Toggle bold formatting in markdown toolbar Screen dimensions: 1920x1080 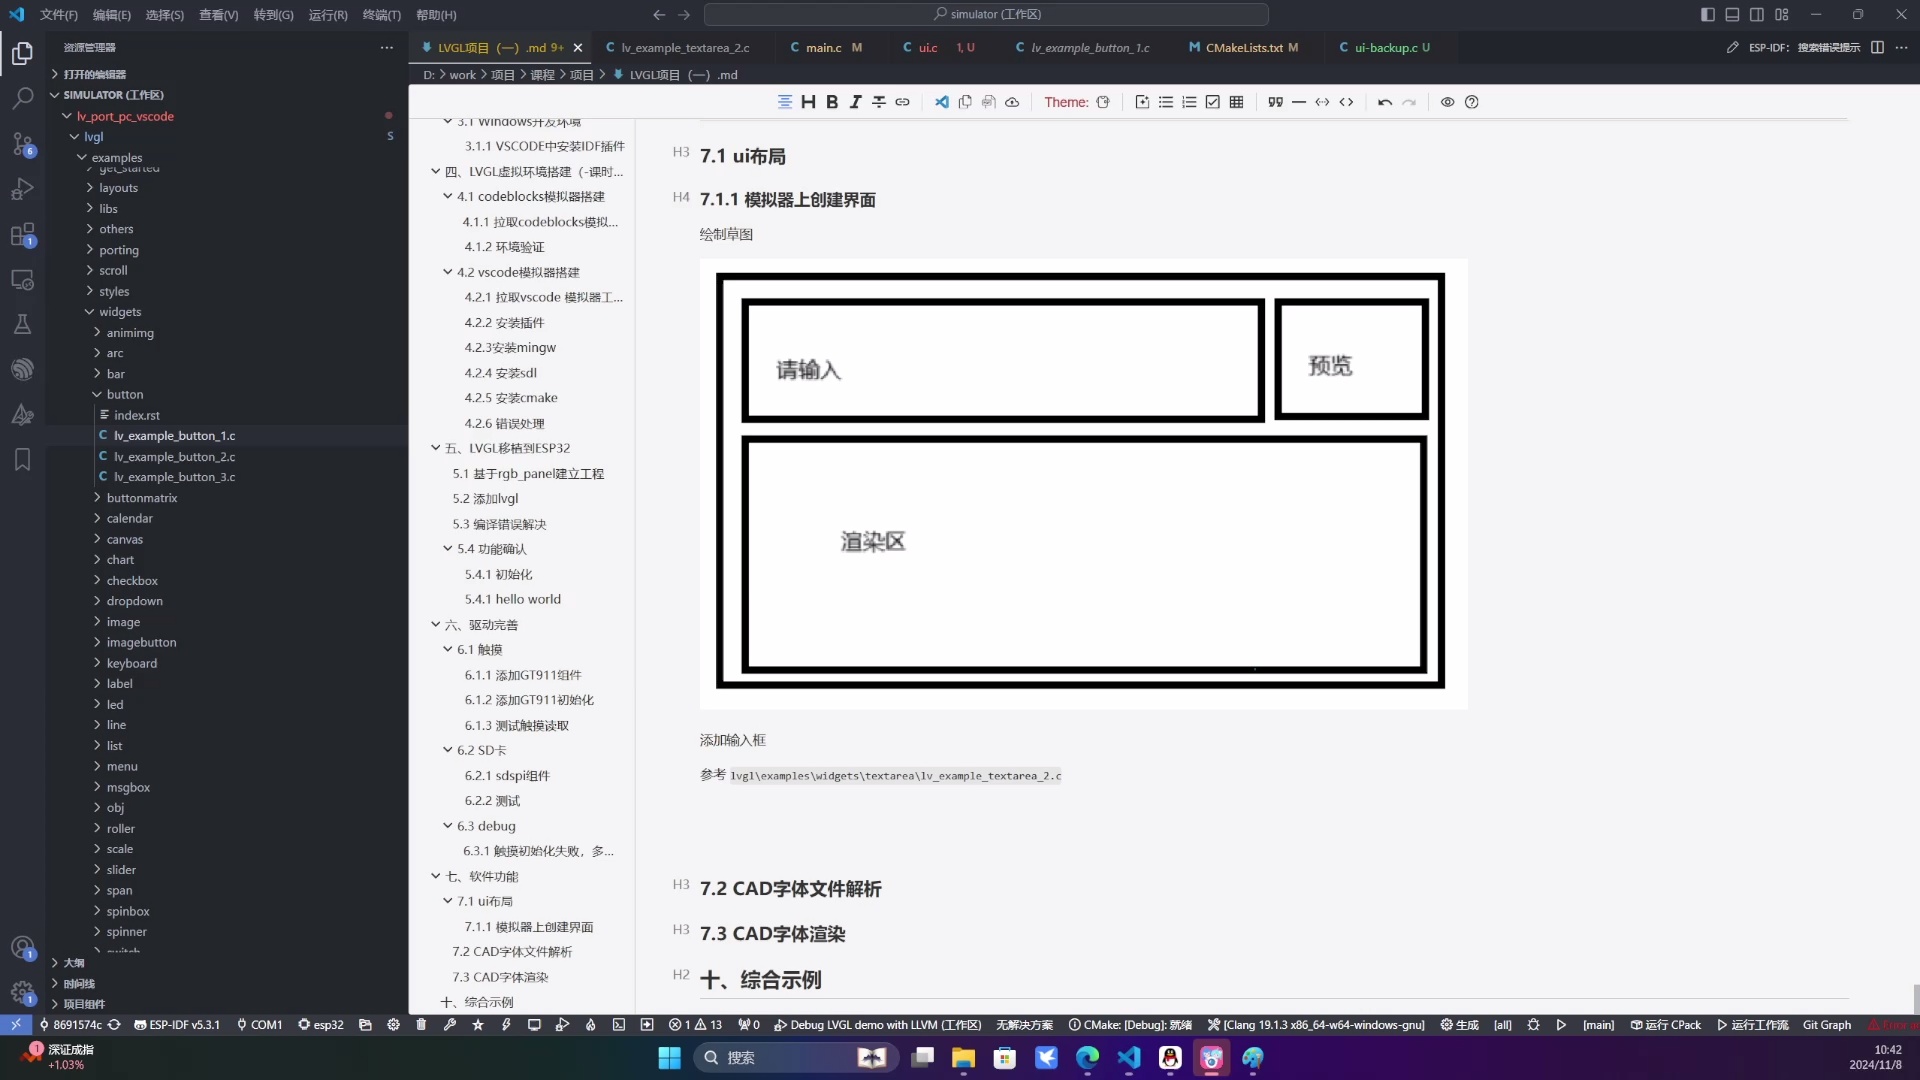[x=832, y=101]
